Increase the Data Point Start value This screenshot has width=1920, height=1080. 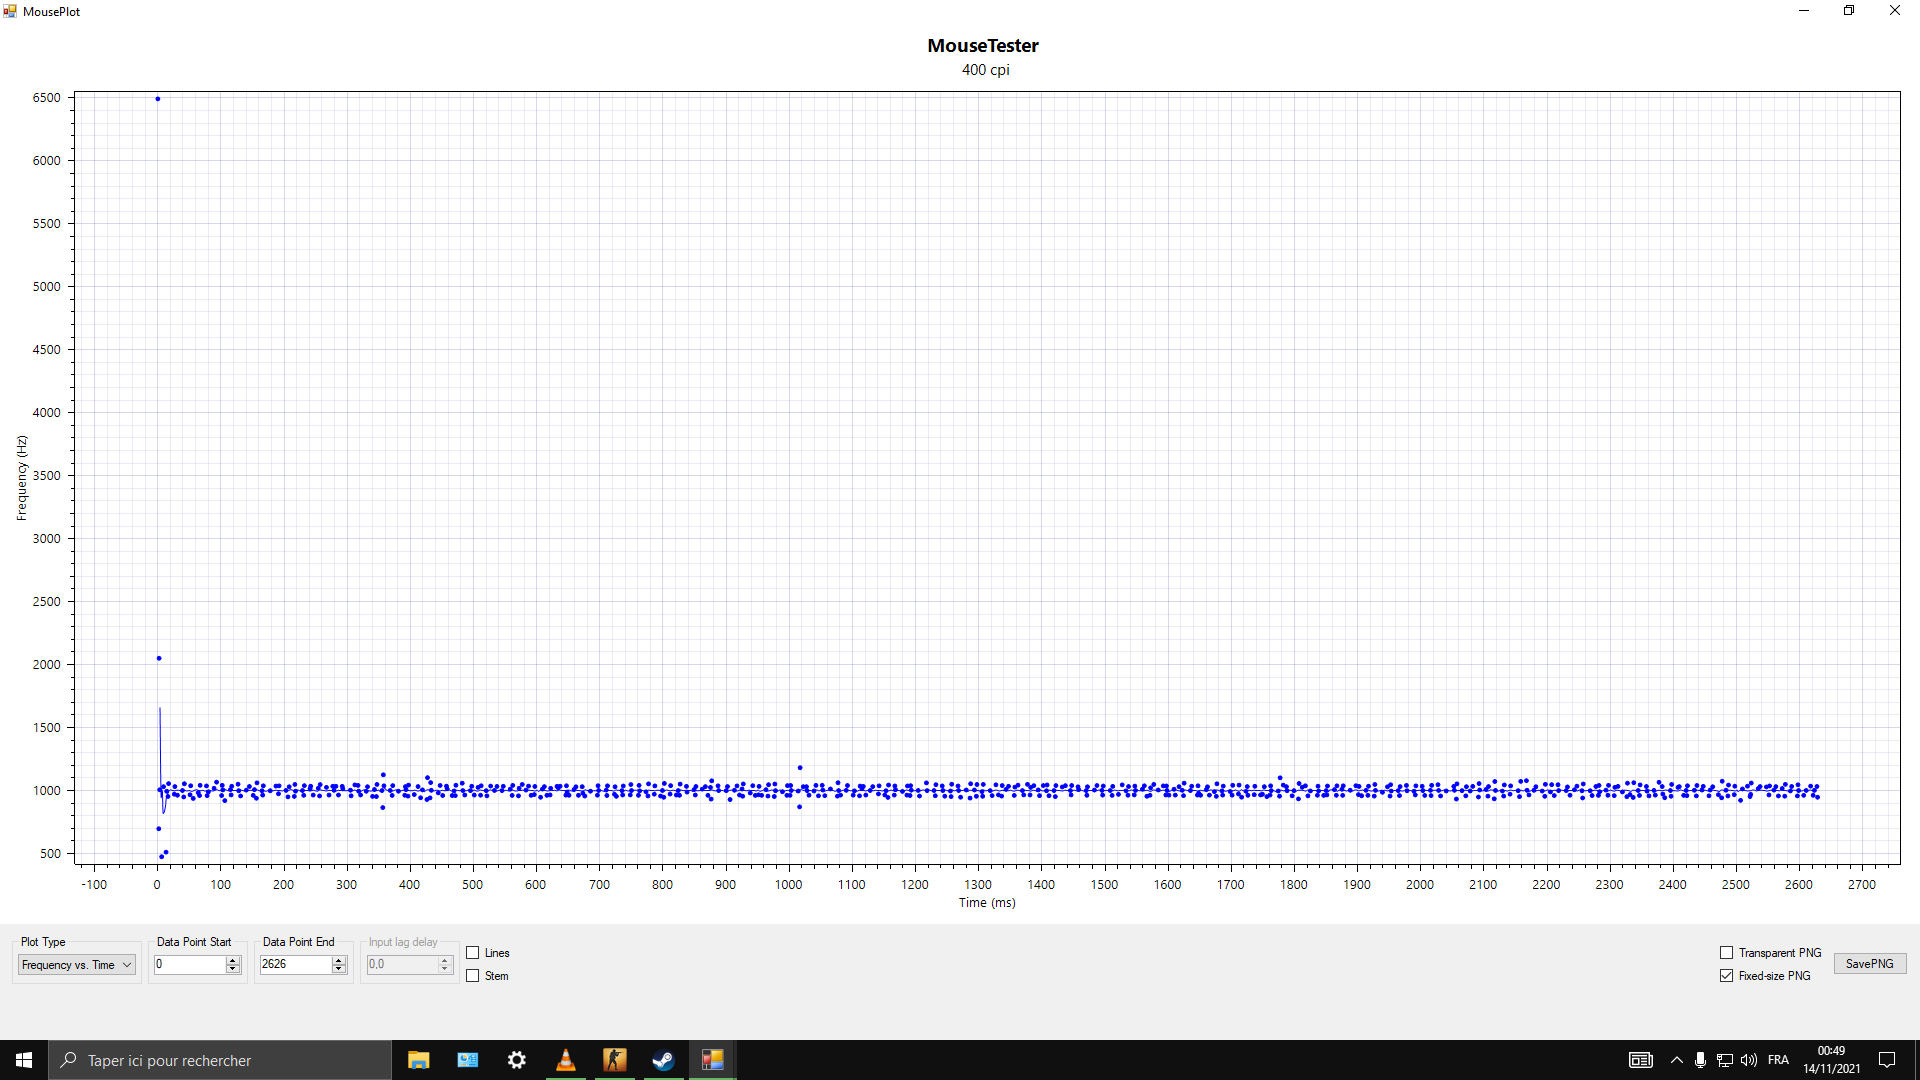click(x=233, y=960)
